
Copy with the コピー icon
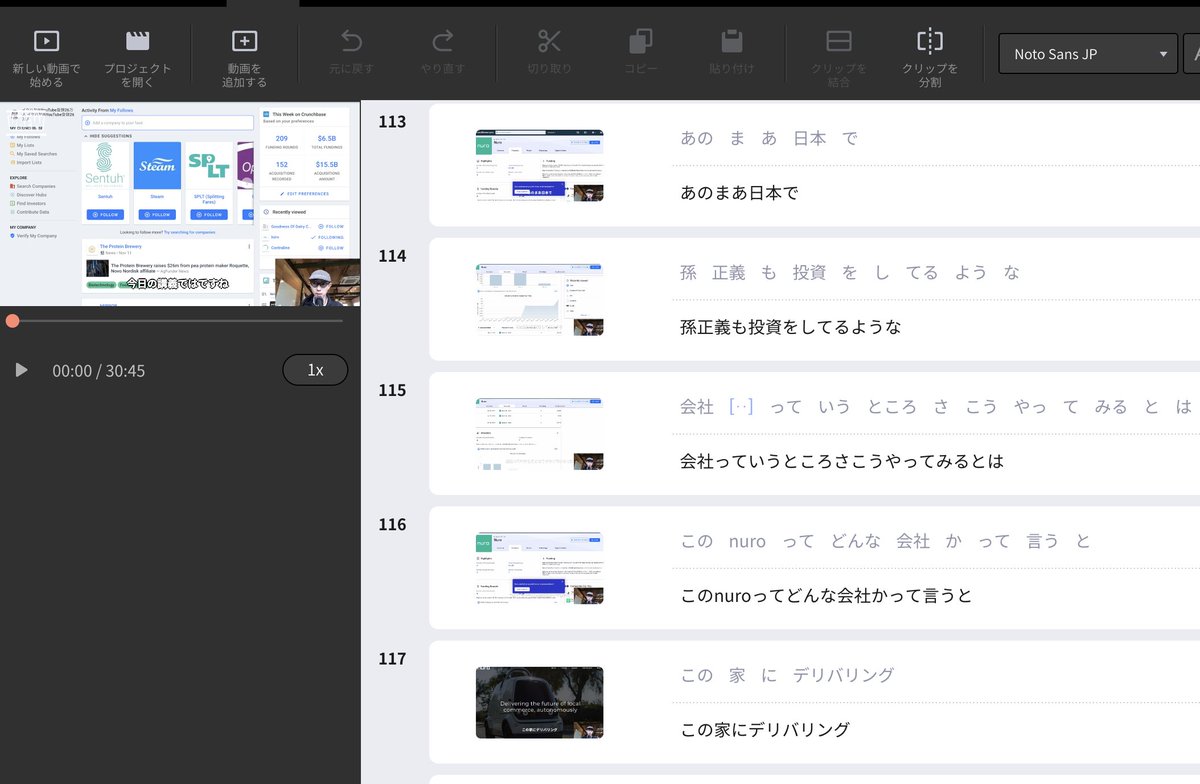point(640,41)
